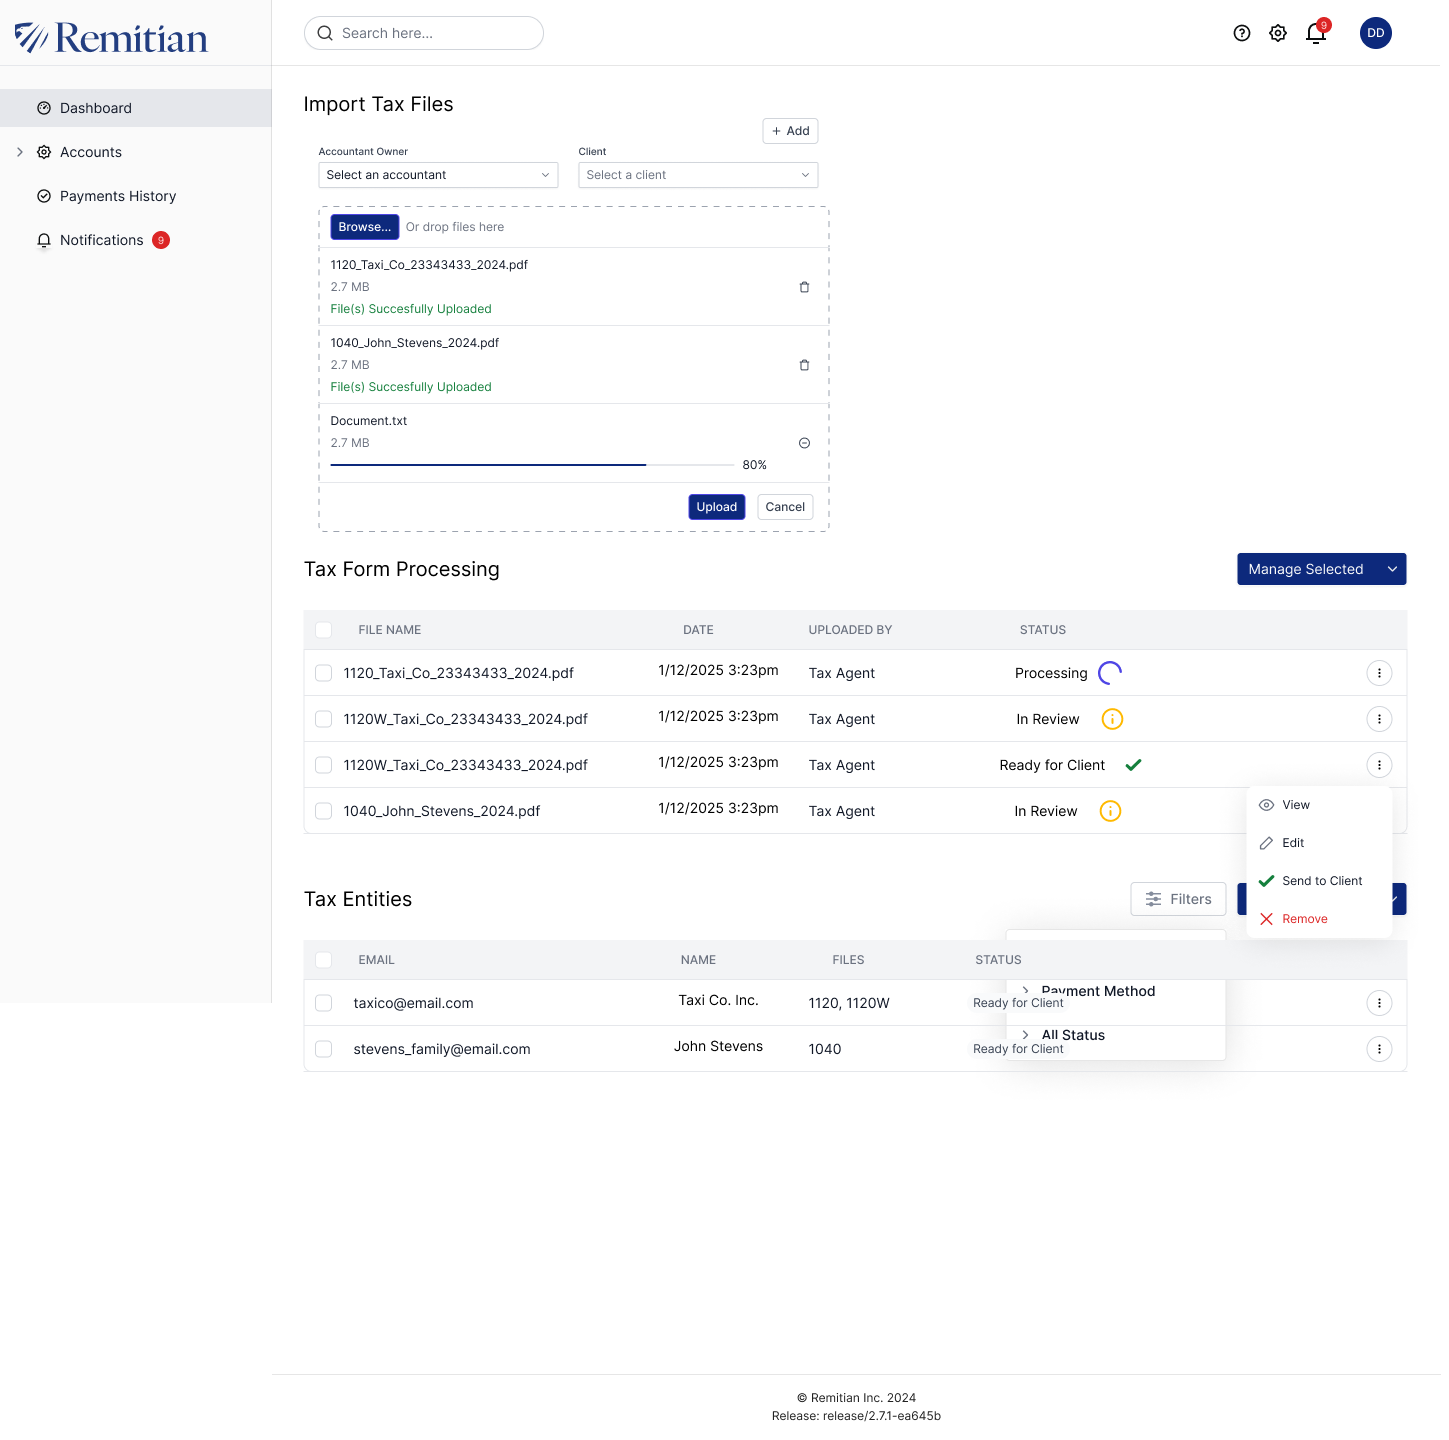Image resolution: width=1449 pixels, height=1440 pixels.
Task: Go to Dashboard in sidebar
Action: (x=135, y=108)
